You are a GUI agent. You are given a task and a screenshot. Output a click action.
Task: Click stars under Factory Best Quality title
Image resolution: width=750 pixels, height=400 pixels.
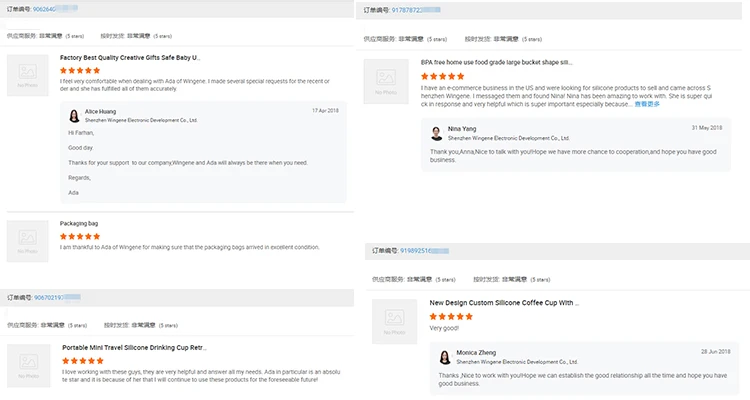pyautogui.click(x=80, y=71)
